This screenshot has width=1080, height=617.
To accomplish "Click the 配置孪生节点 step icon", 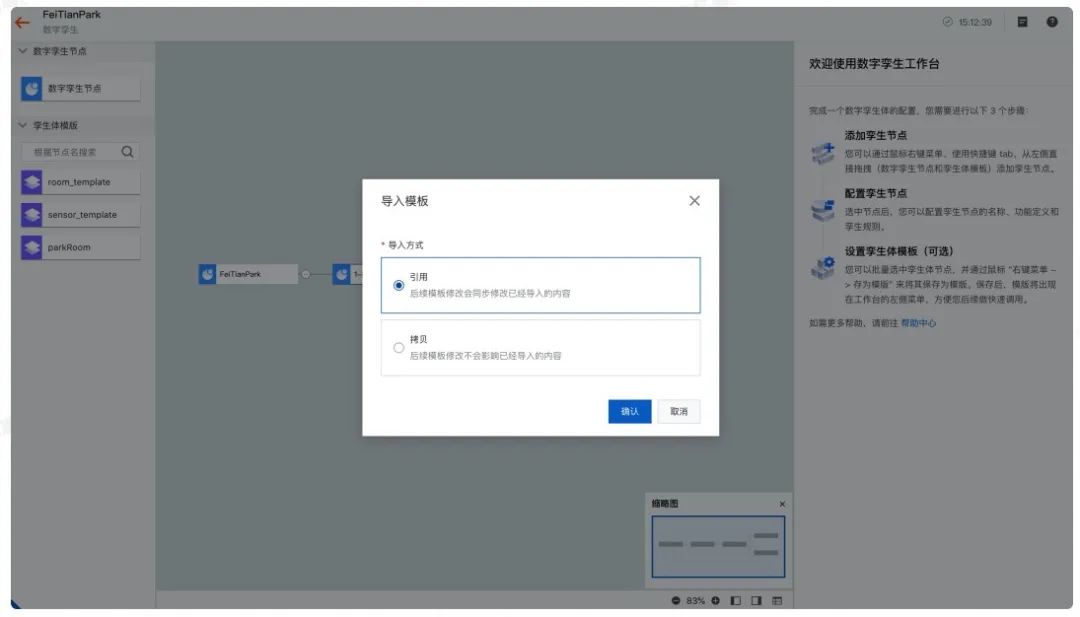I will [823, 210].
